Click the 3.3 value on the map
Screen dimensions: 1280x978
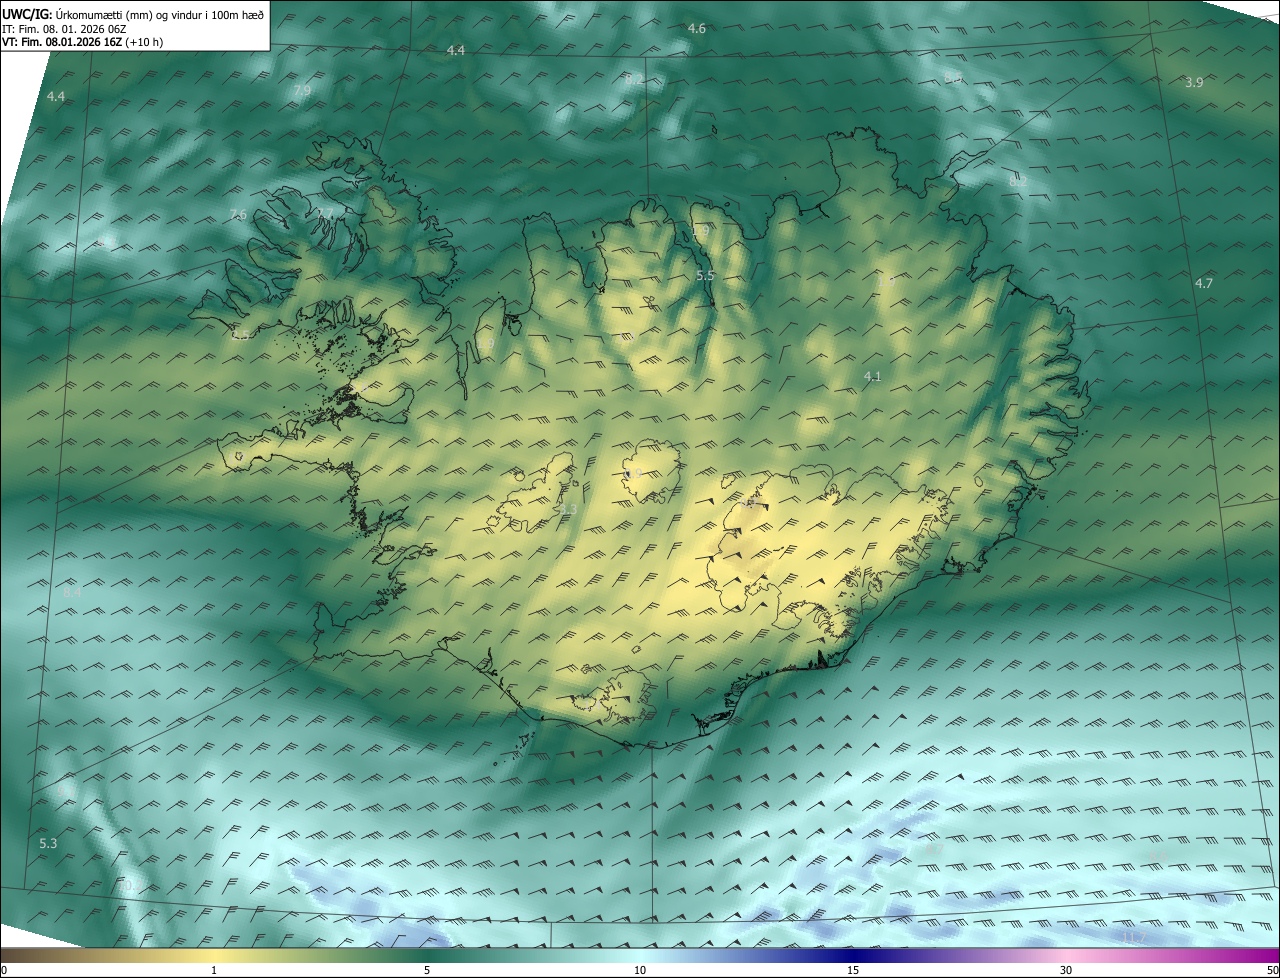tap(568, 510)
